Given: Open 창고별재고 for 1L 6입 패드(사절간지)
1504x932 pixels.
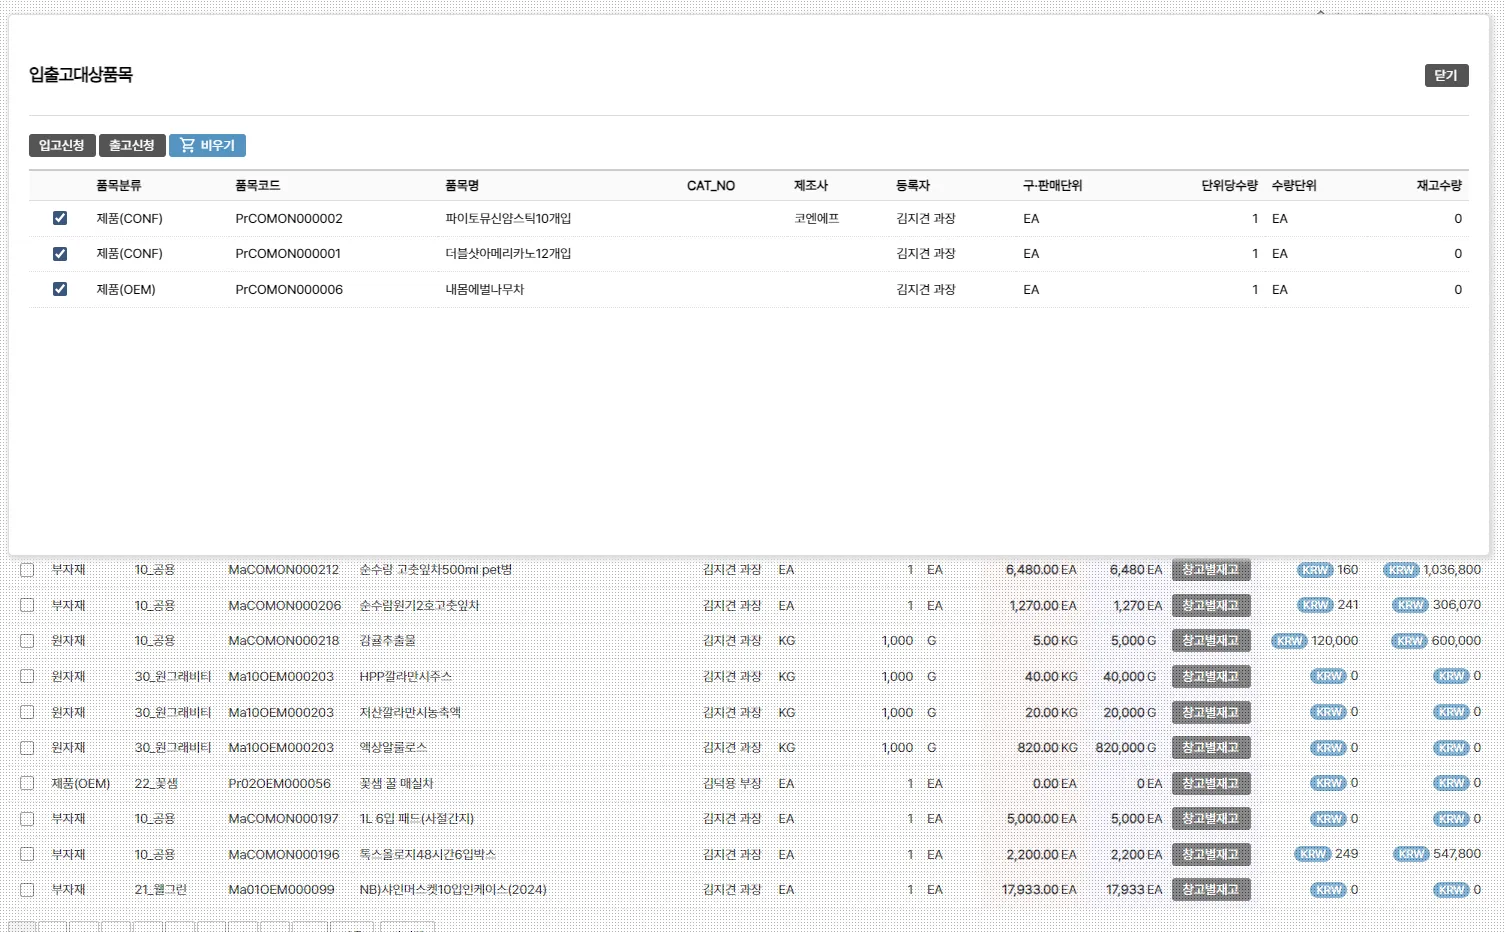Looking at the screenshot, I should (x=1210, y=819).
